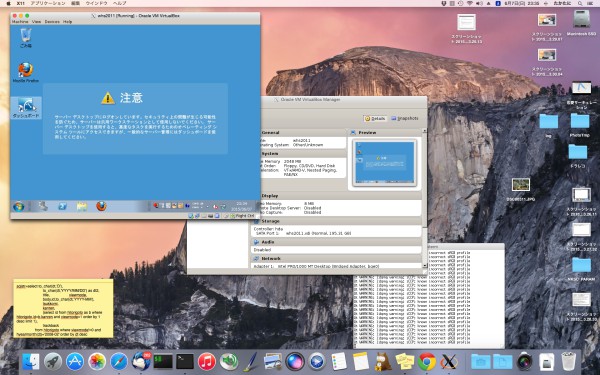
Task: Open Finder from the Dock
Action: point(31,362)
